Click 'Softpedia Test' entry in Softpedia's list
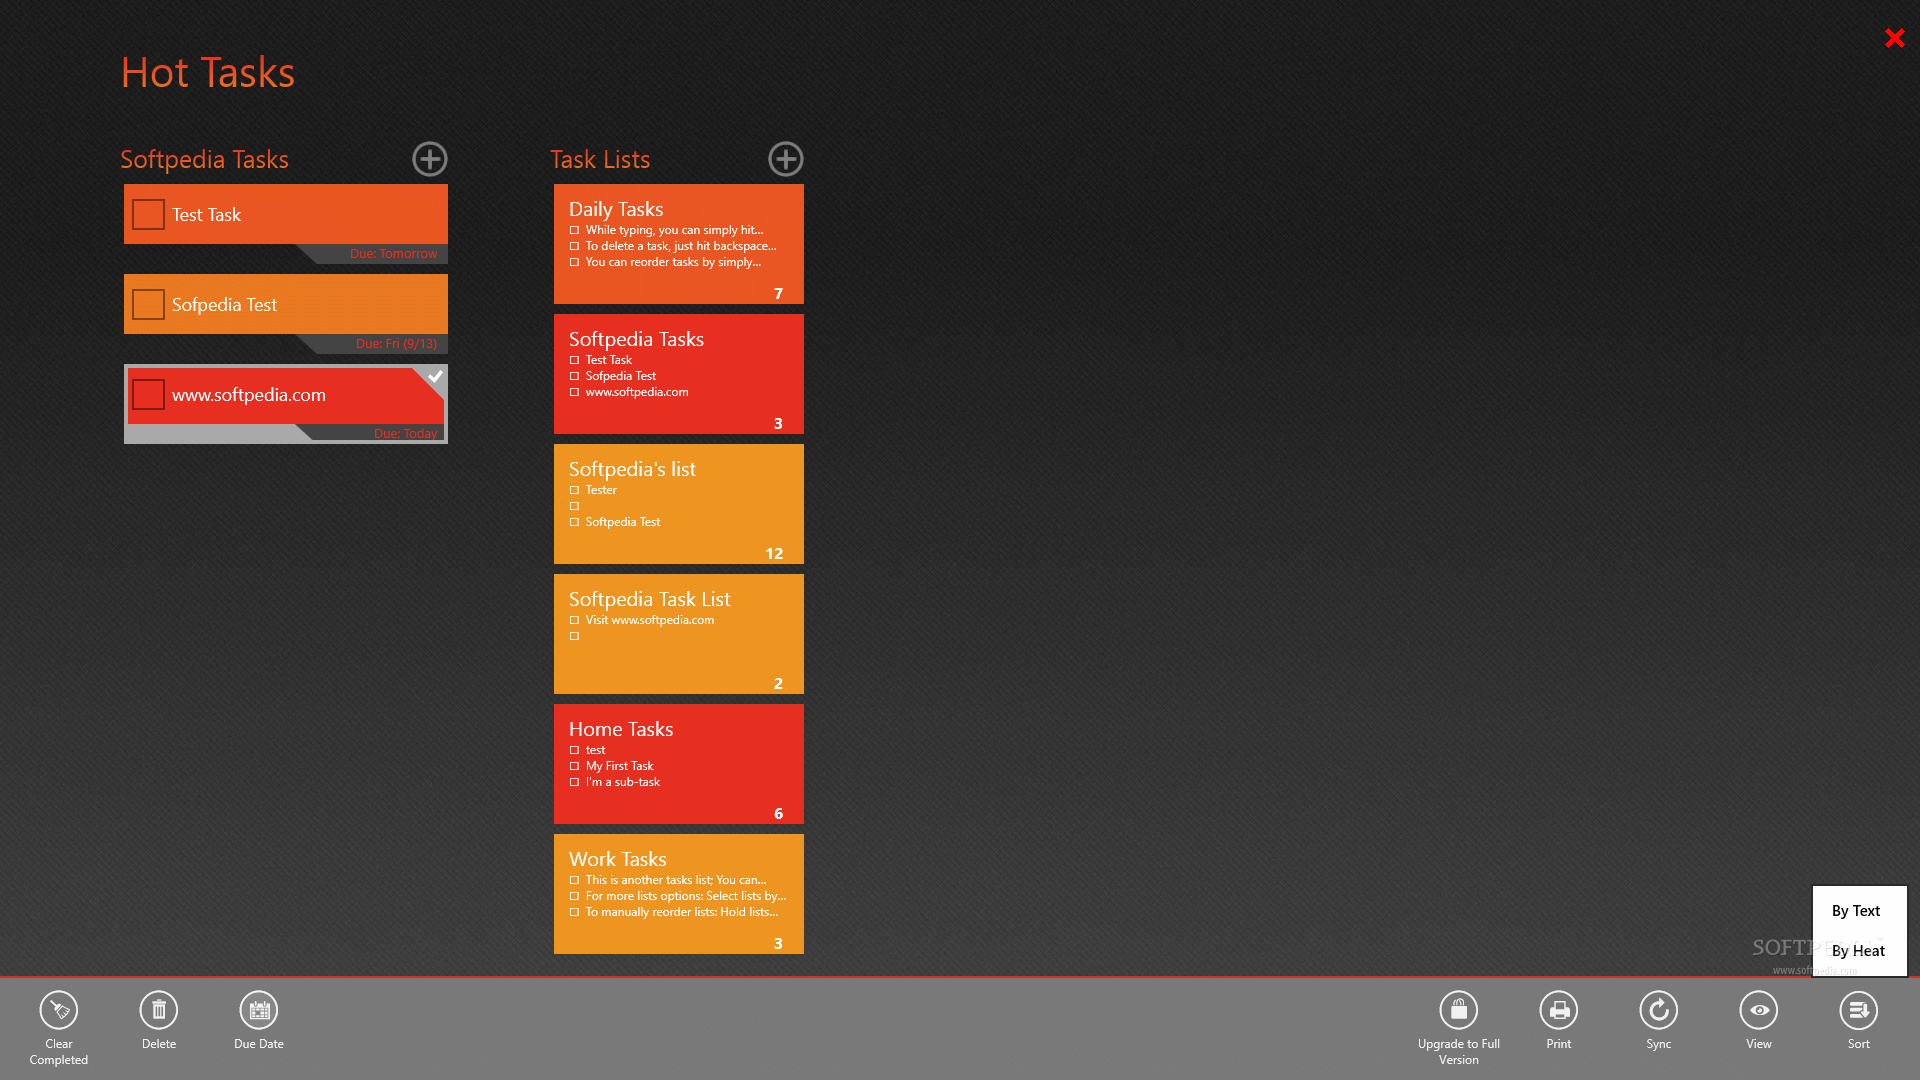The width and height of the screenshot is (1920, 1080). [623, 522]
